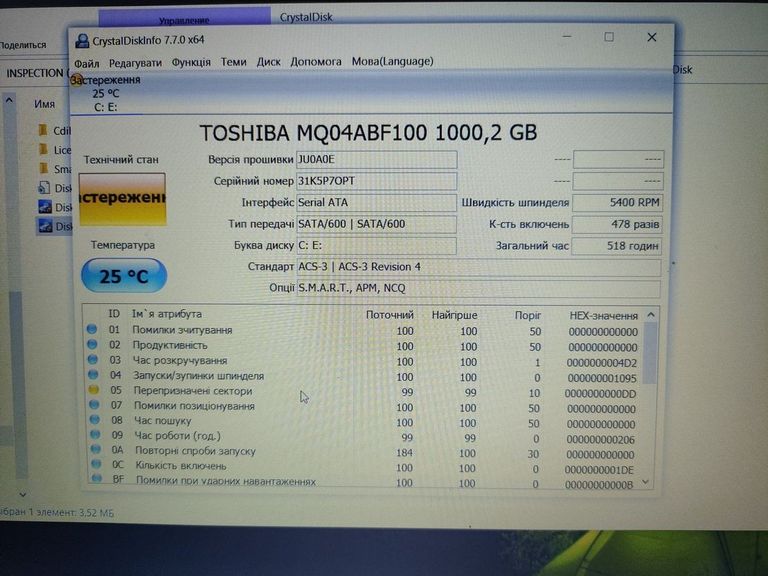Screen dimensions: 768x576
Task: Open the Редагувати menu
Action: 135,63
